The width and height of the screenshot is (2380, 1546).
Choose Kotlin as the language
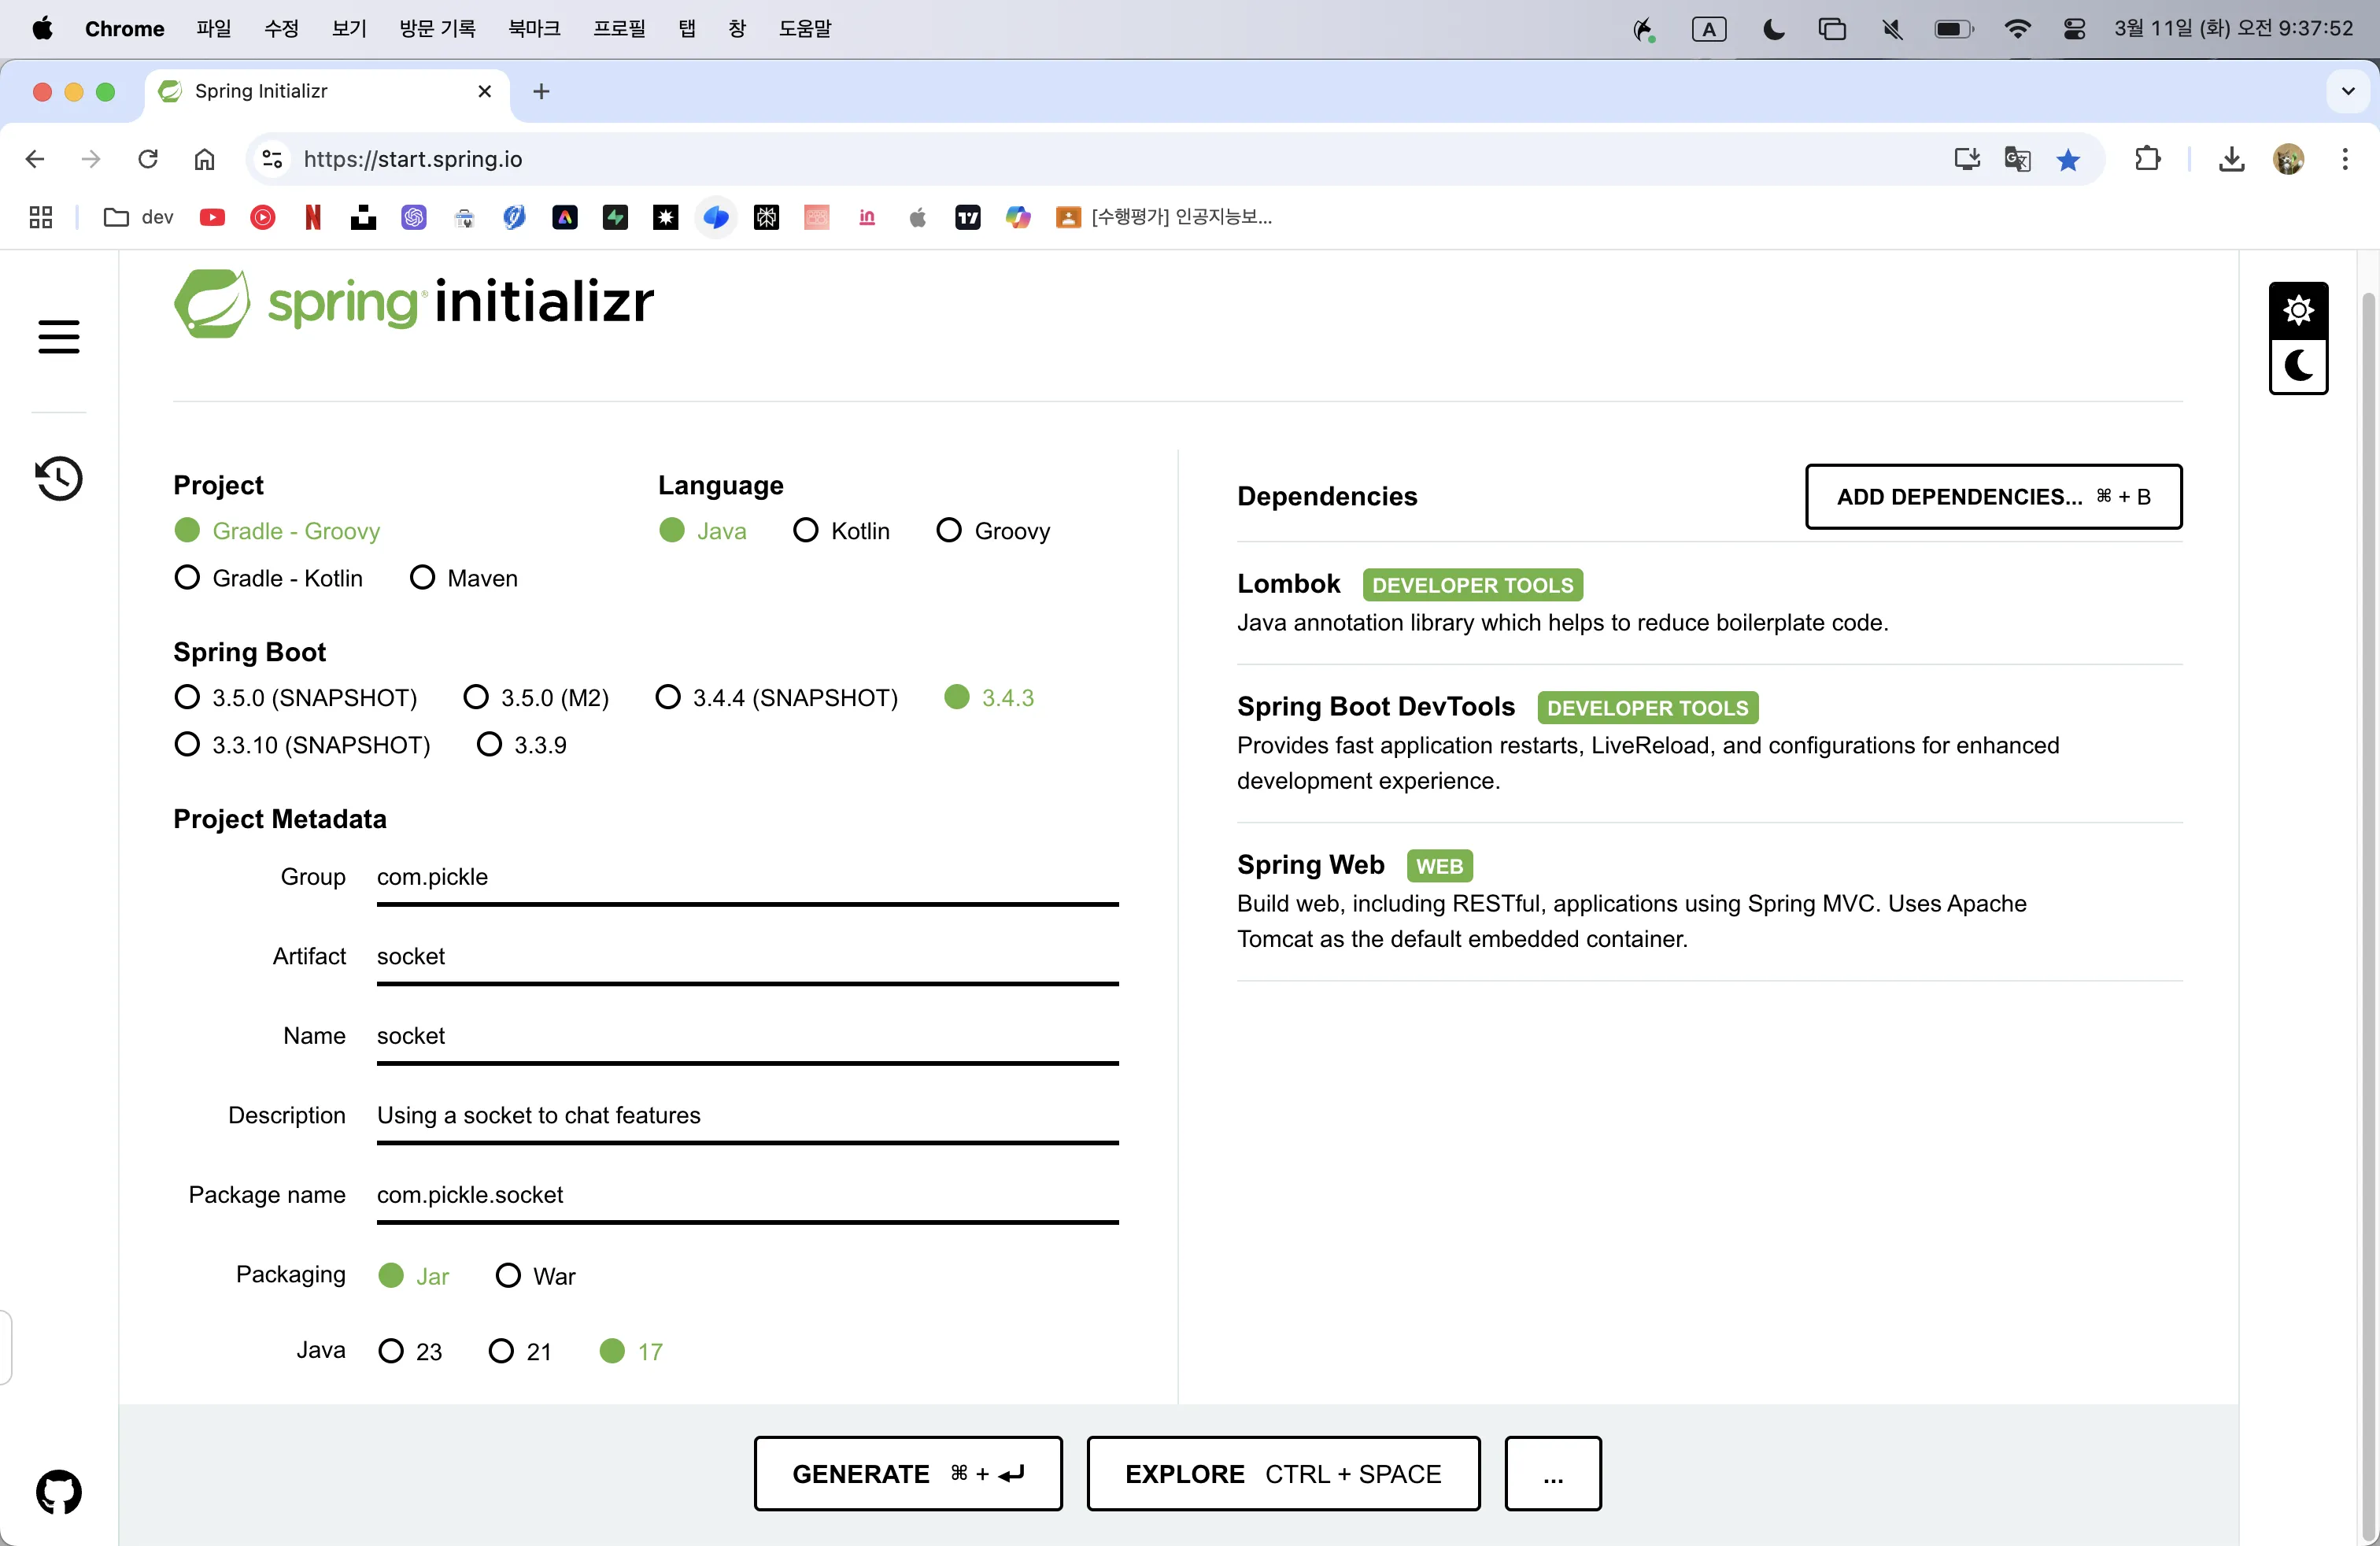(x=805, y=530)
